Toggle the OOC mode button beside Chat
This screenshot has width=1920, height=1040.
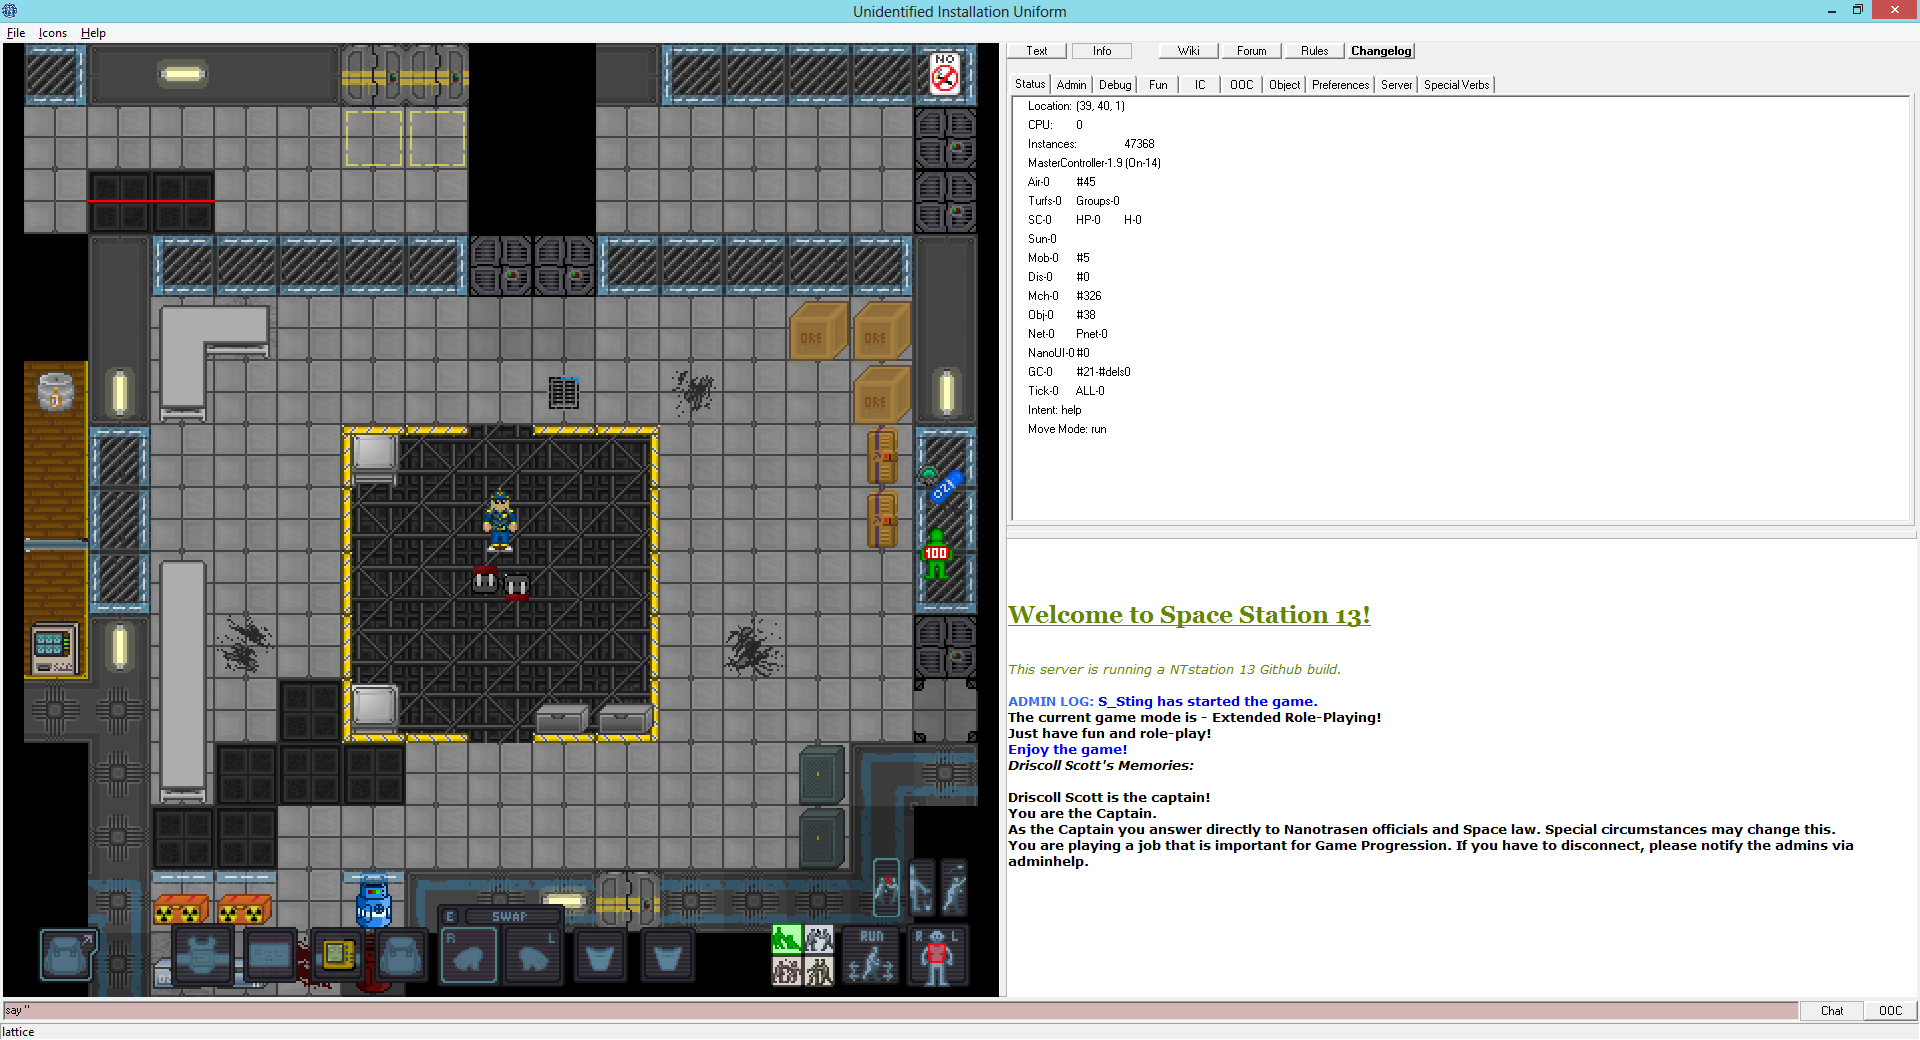click(x=1890, y=1011)
